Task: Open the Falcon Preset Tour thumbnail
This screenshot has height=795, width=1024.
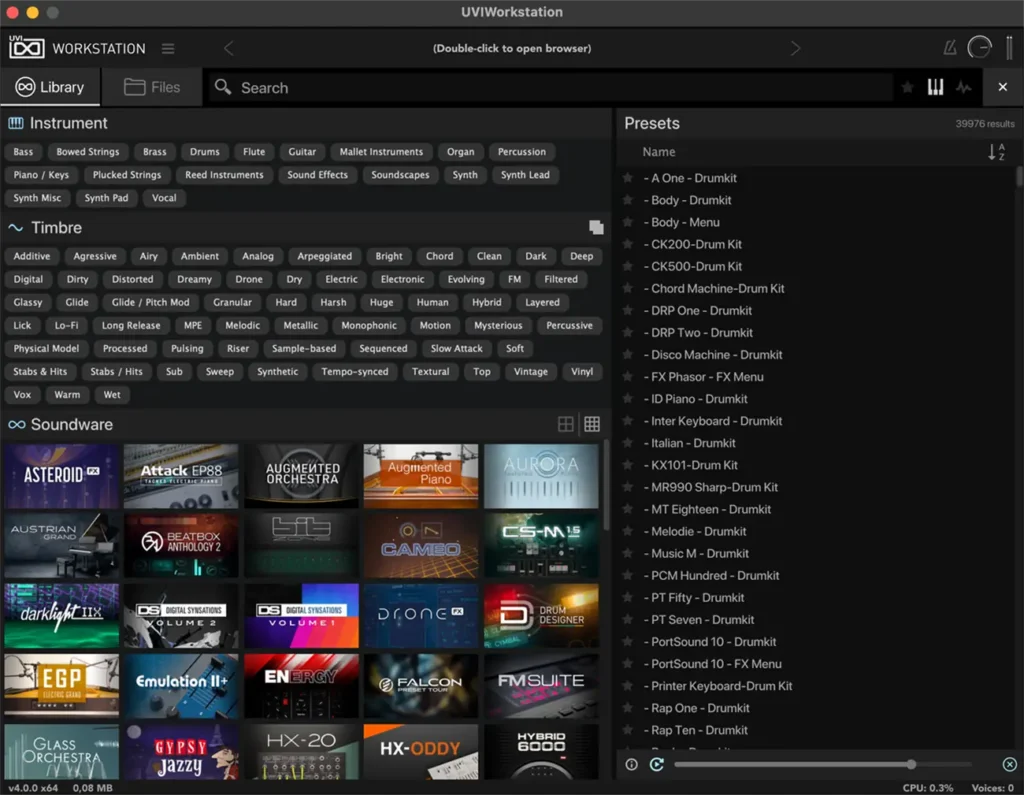Action: [x=421, y=686]
